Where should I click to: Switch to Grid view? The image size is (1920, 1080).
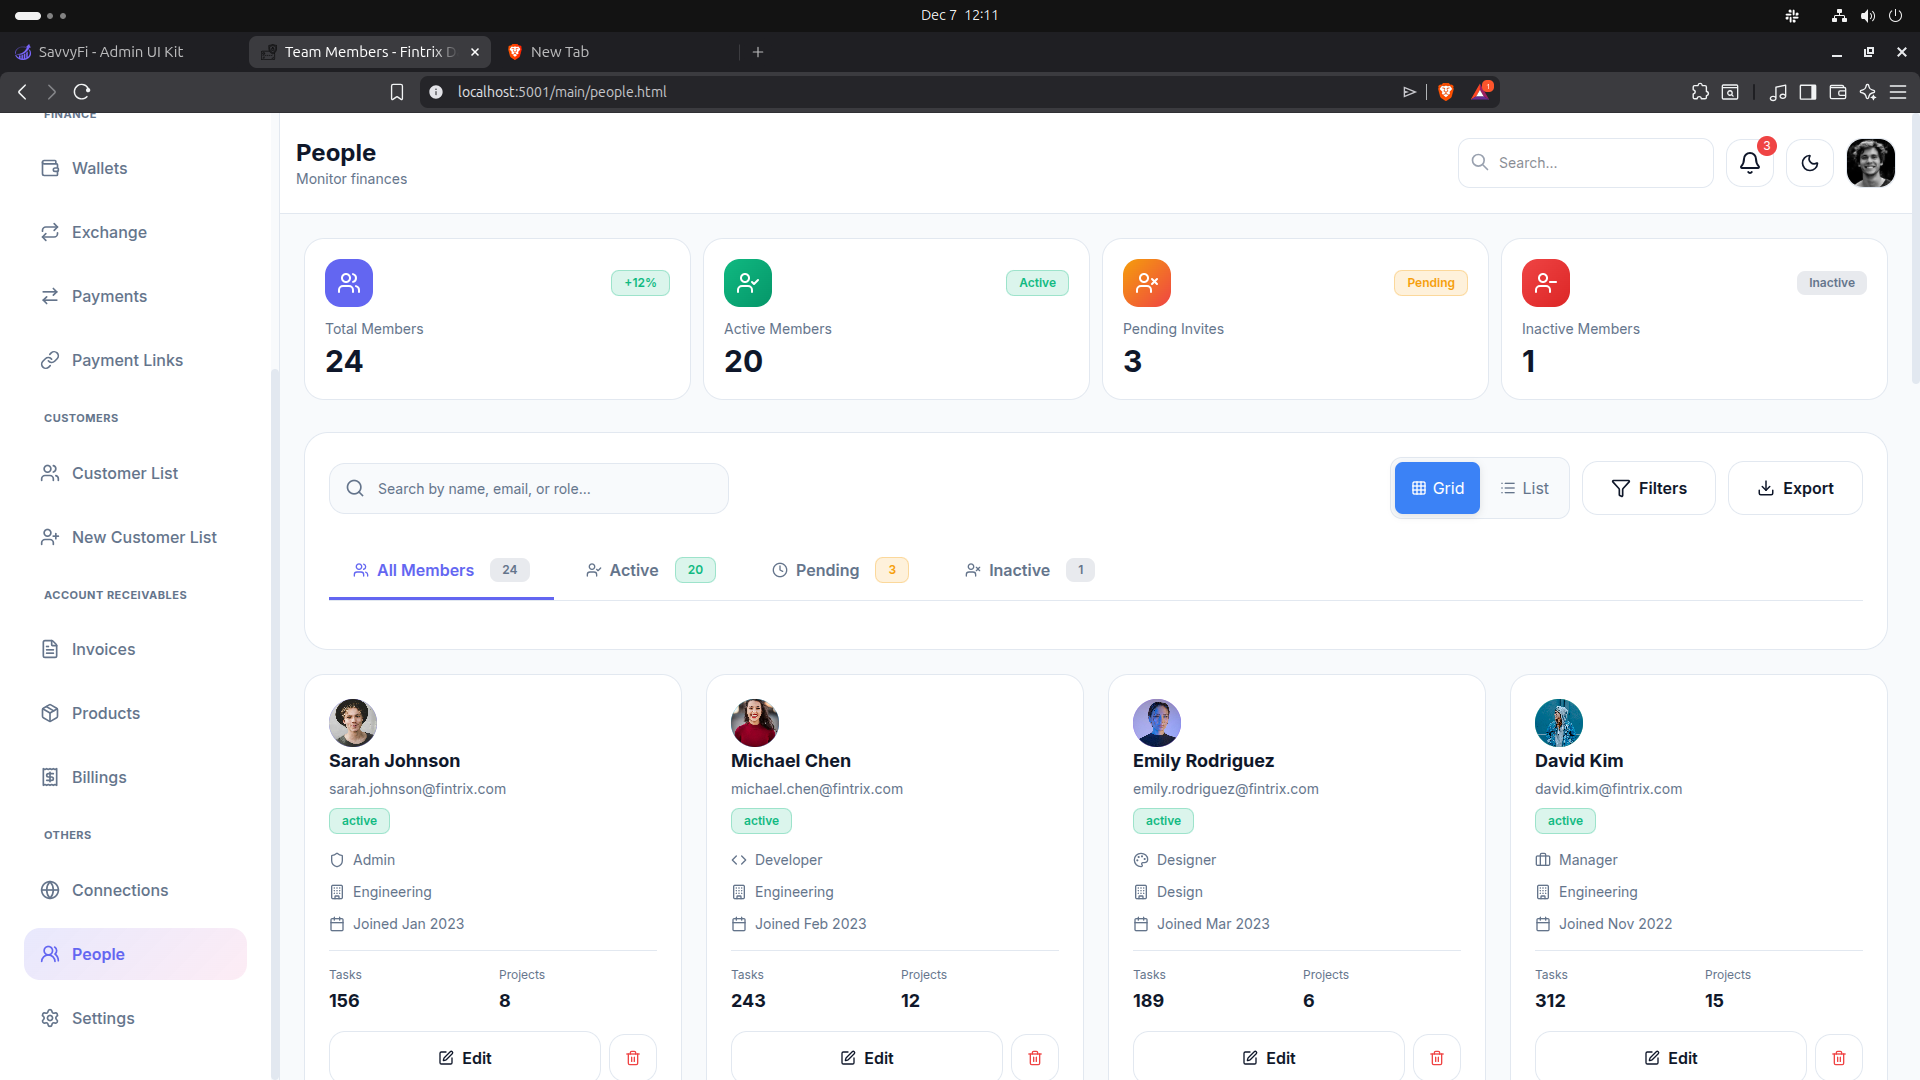tap(1437, 488)
